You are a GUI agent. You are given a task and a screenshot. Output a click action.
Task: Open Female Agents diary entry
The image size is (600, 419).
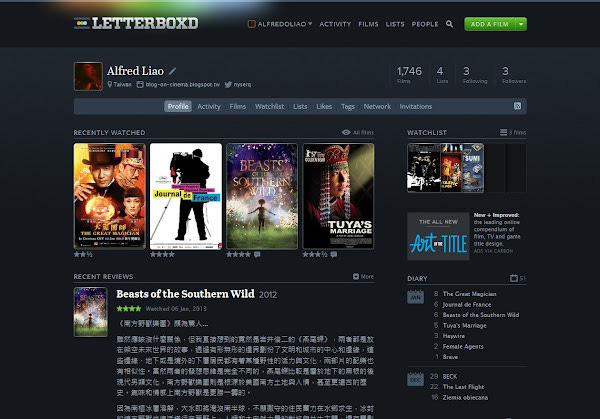pos(463,346)
